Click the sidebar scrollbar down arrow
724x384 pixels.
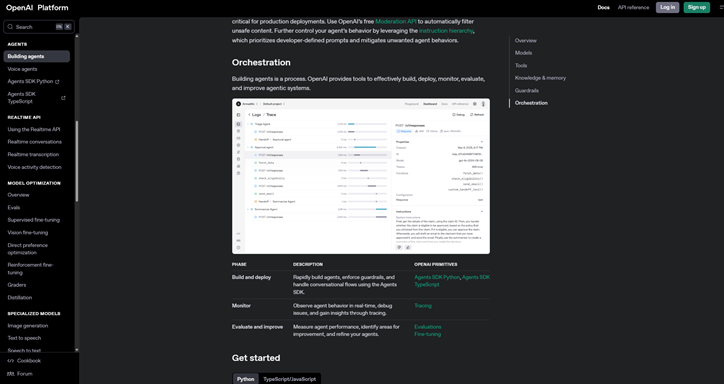[77, 350]
